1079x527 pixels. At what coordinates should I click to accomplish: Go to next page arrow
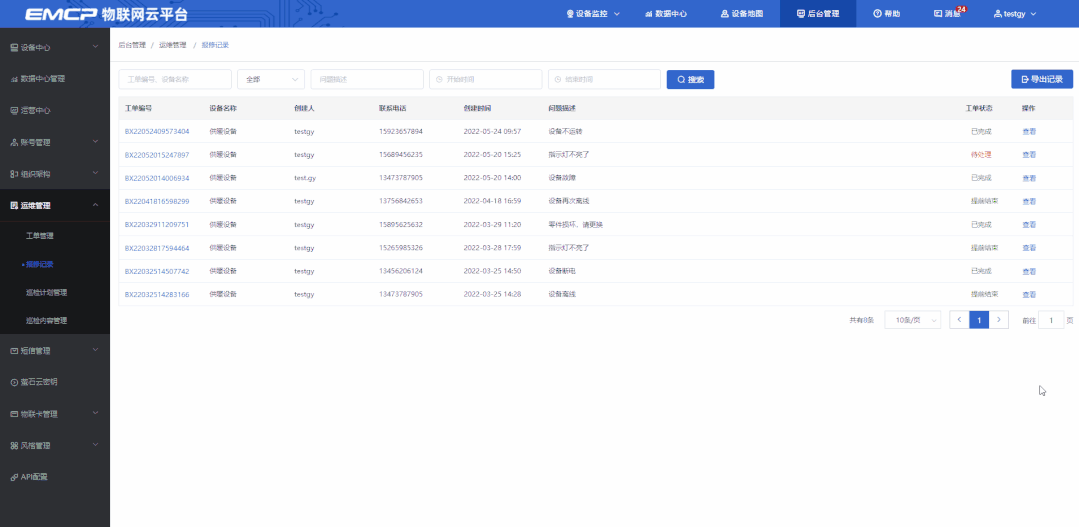999,320
